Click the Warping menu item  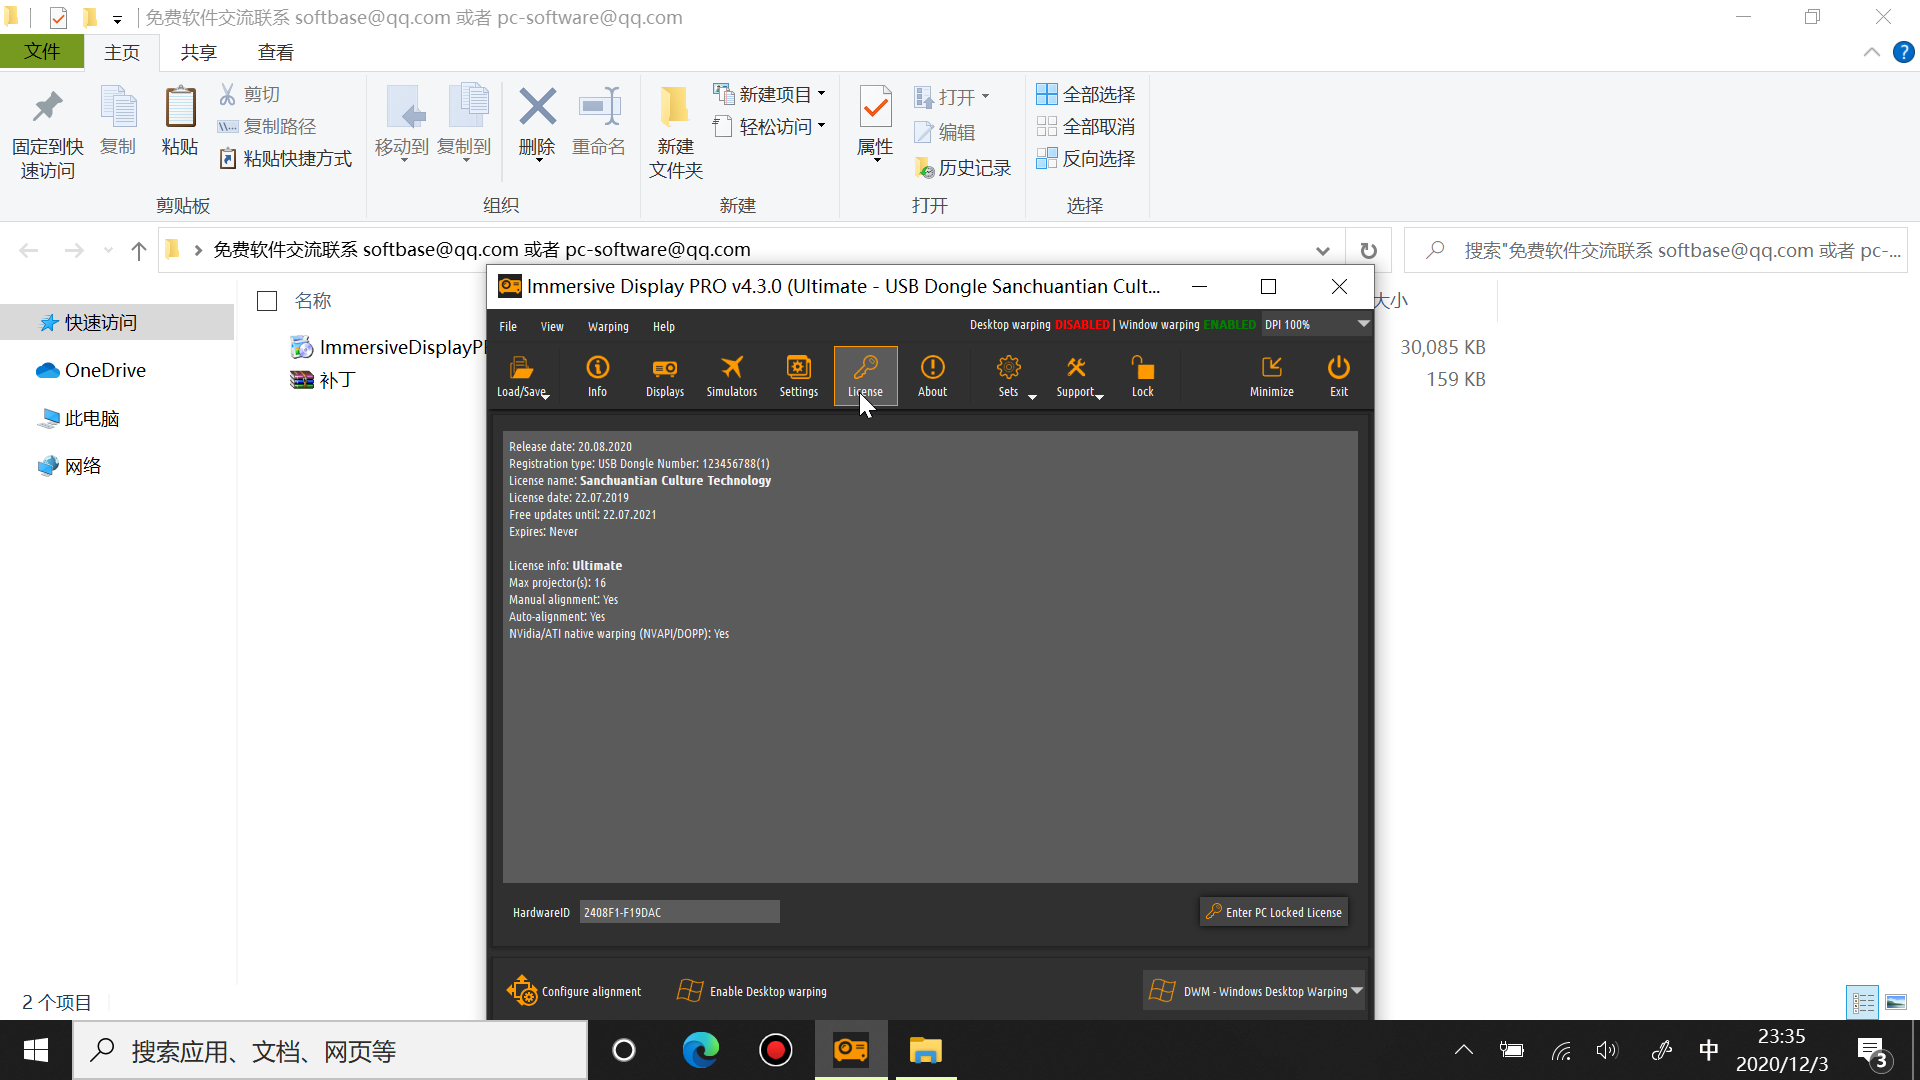(x=607, y=326)
